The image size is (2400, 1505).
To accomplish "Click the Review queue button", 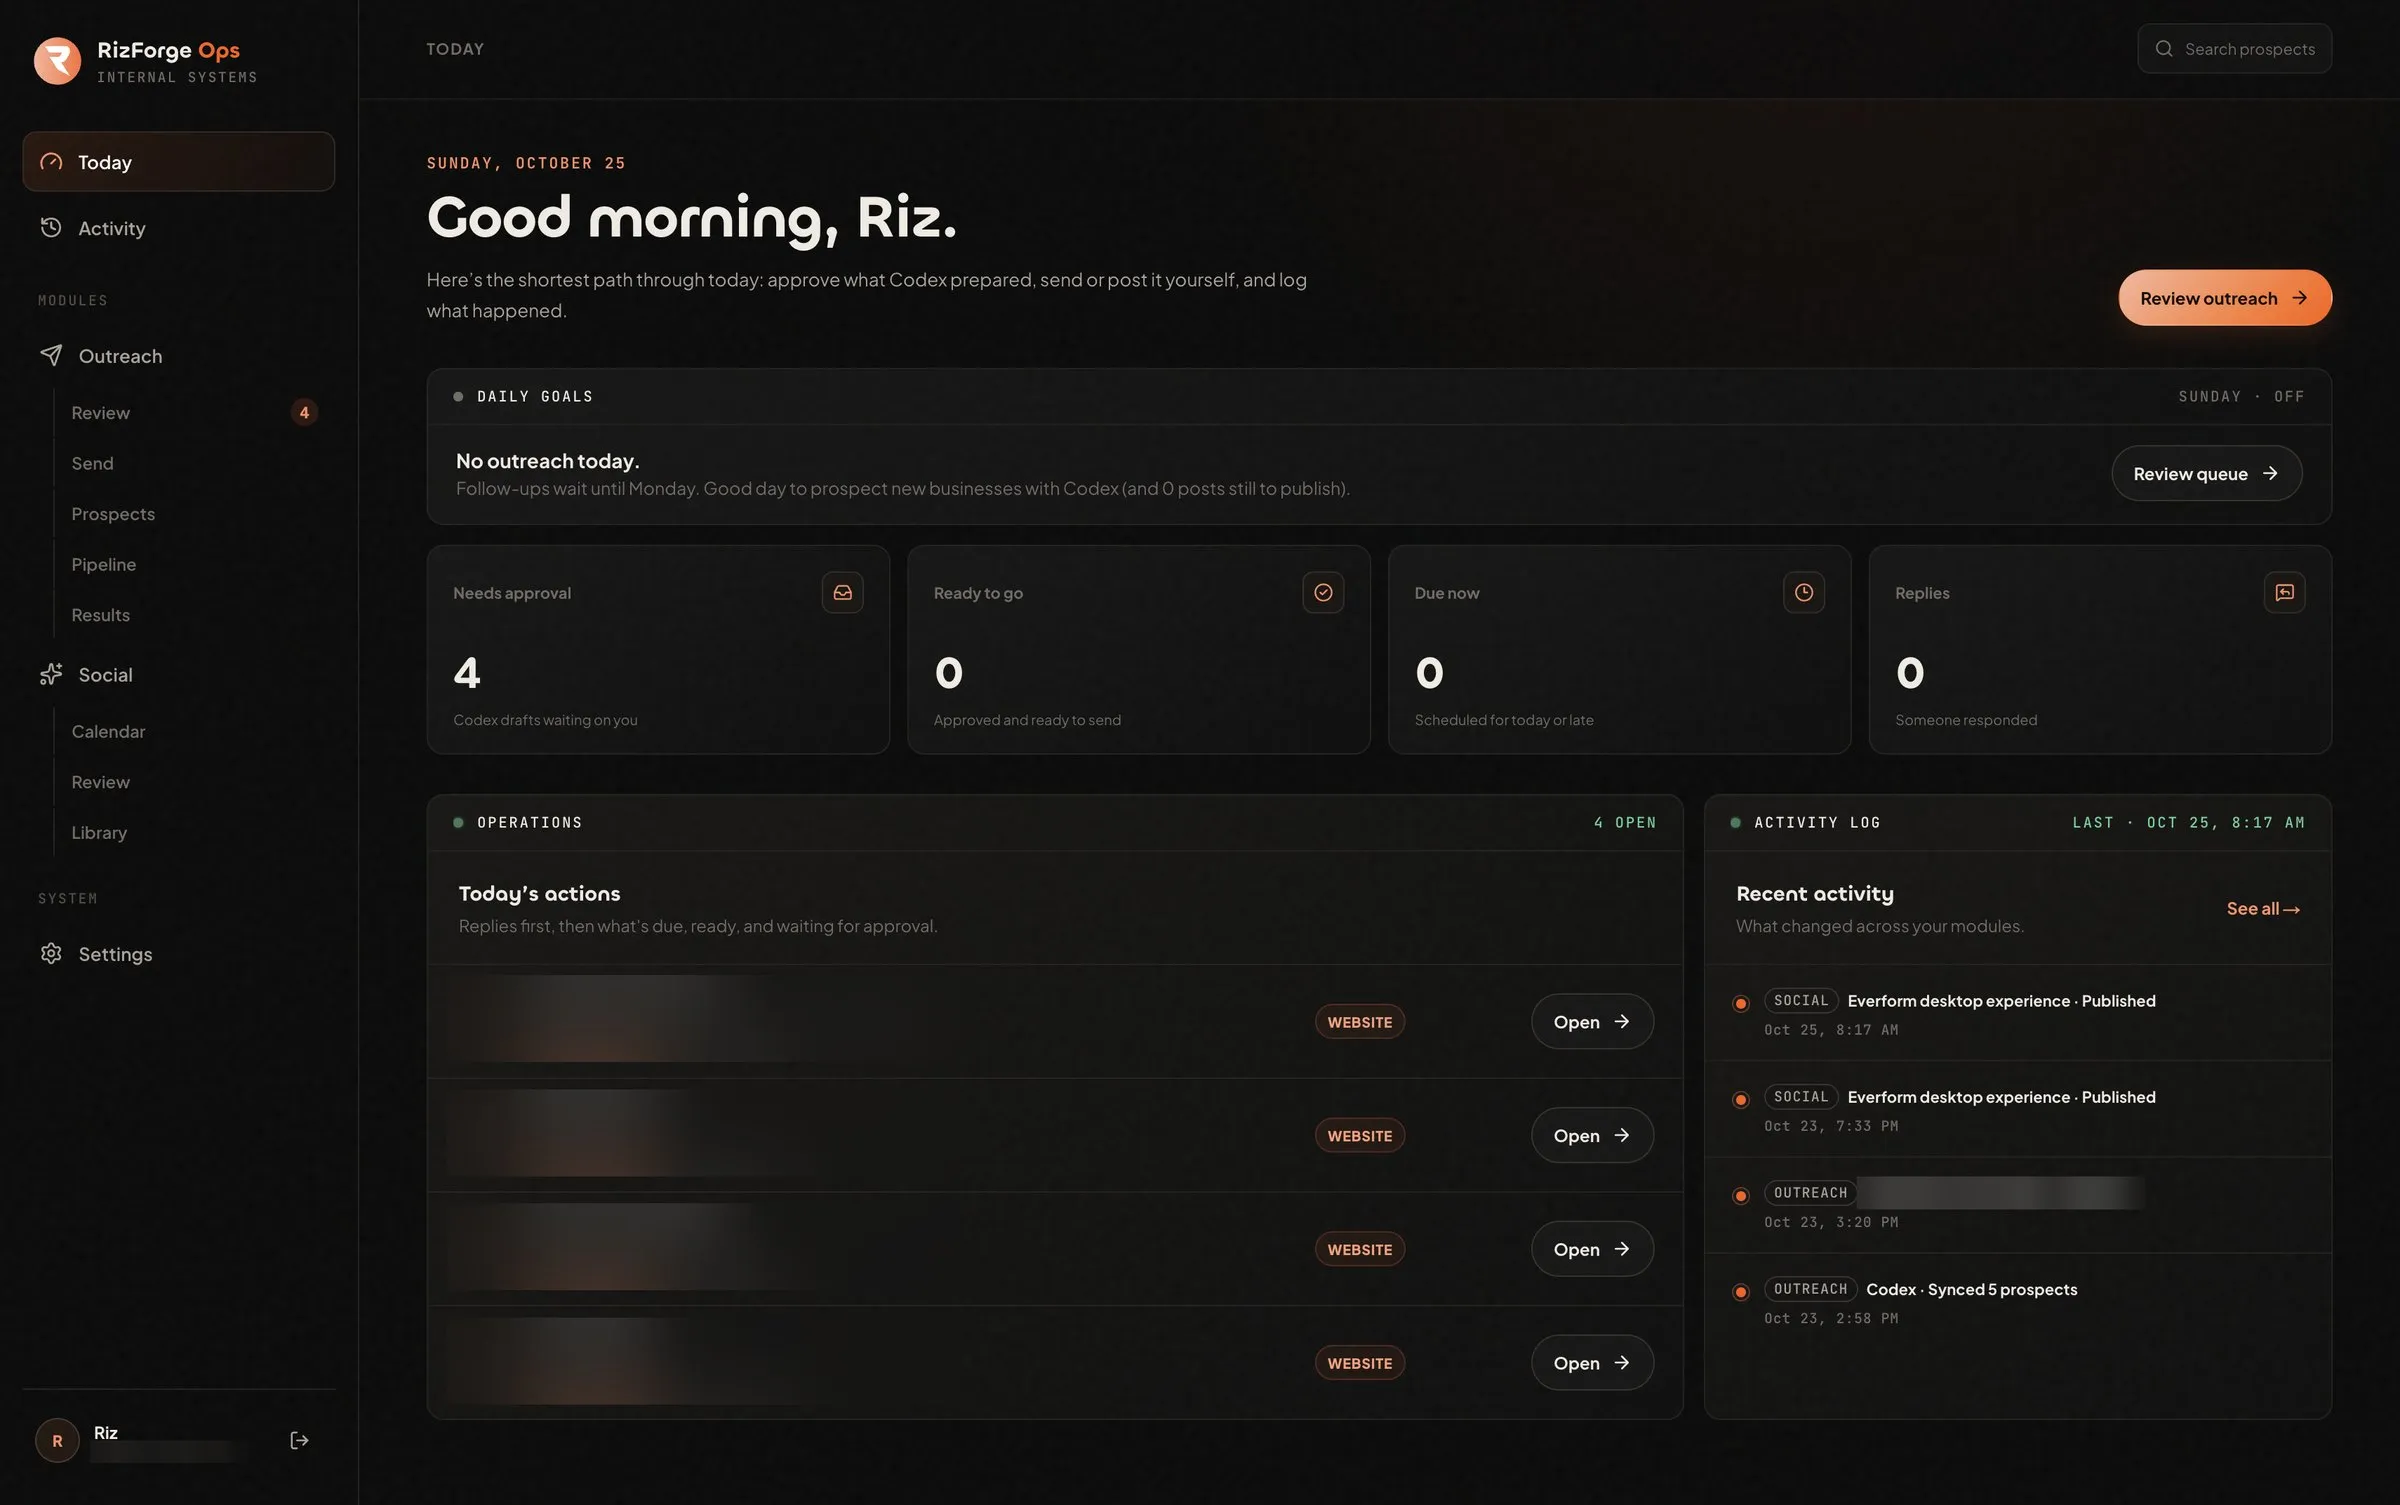I will point(2206,474).
